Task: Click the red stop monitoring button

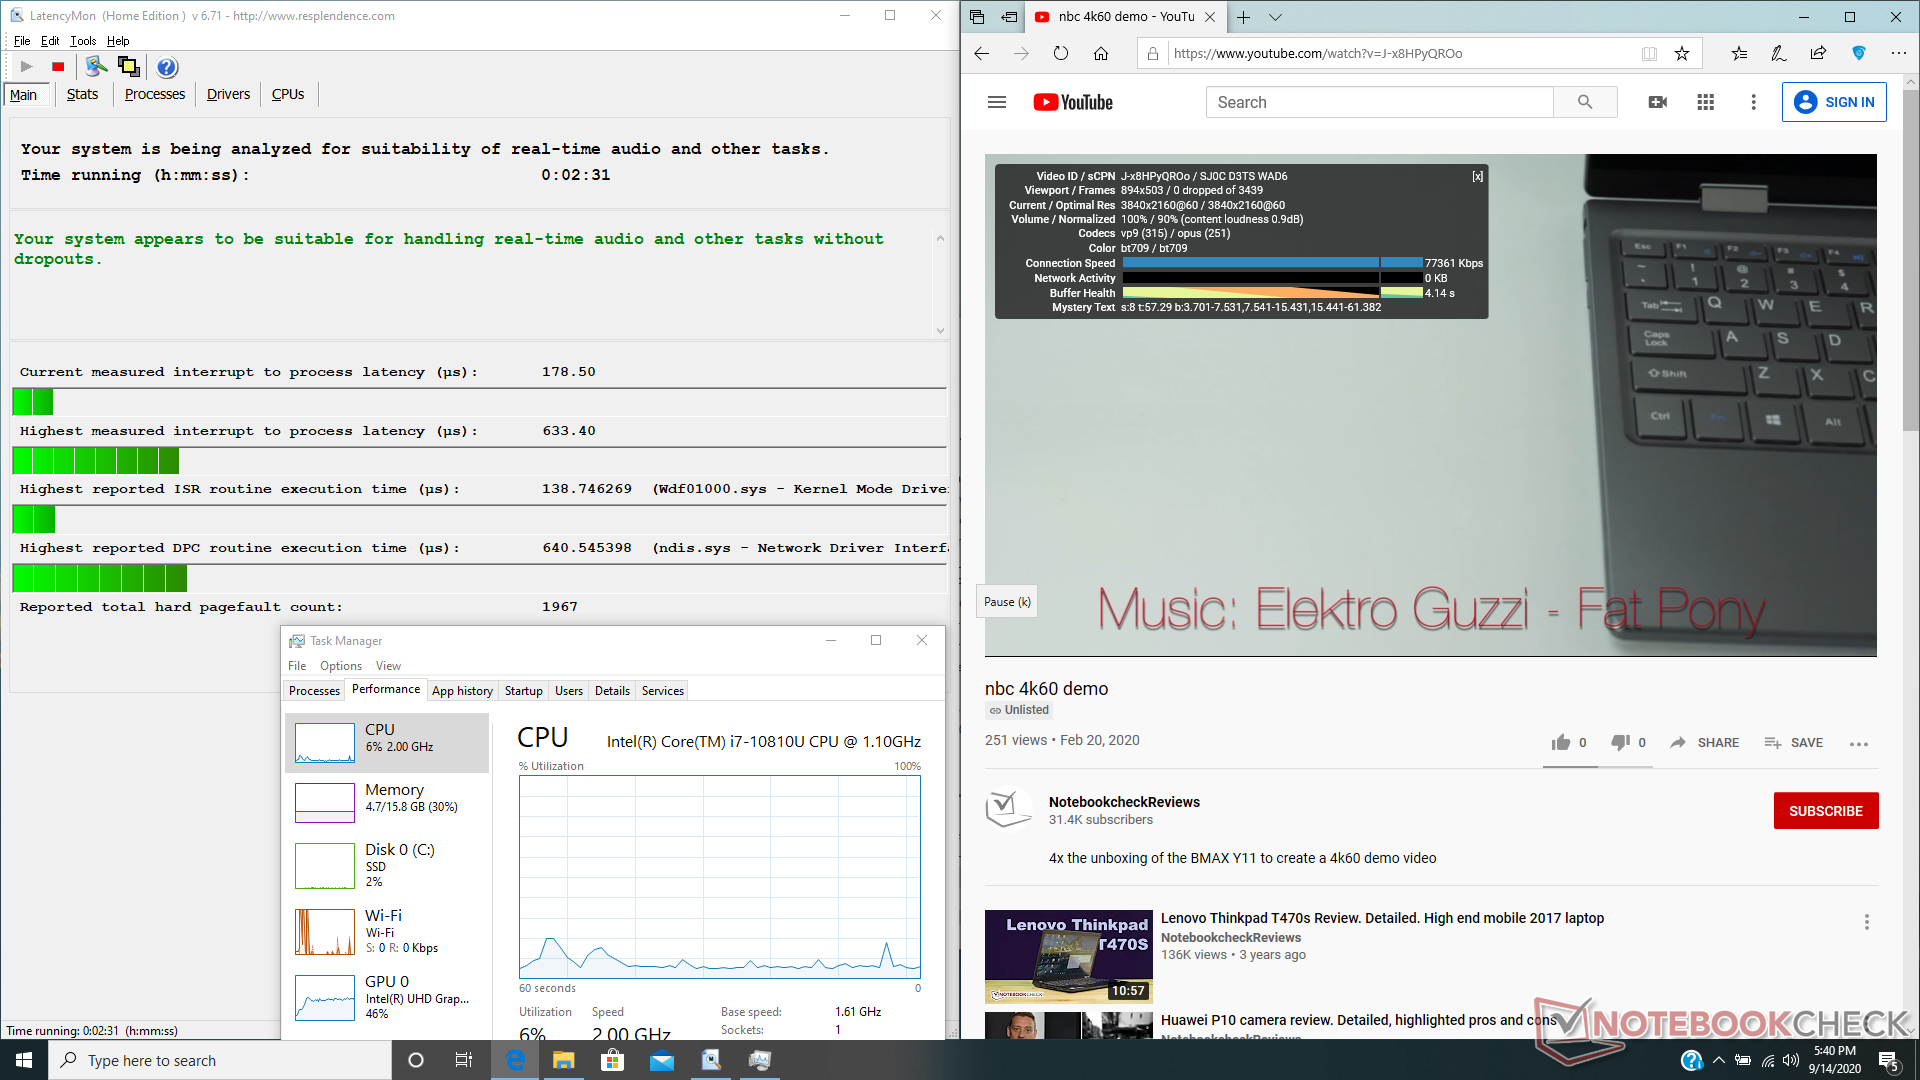Action: 58,67
